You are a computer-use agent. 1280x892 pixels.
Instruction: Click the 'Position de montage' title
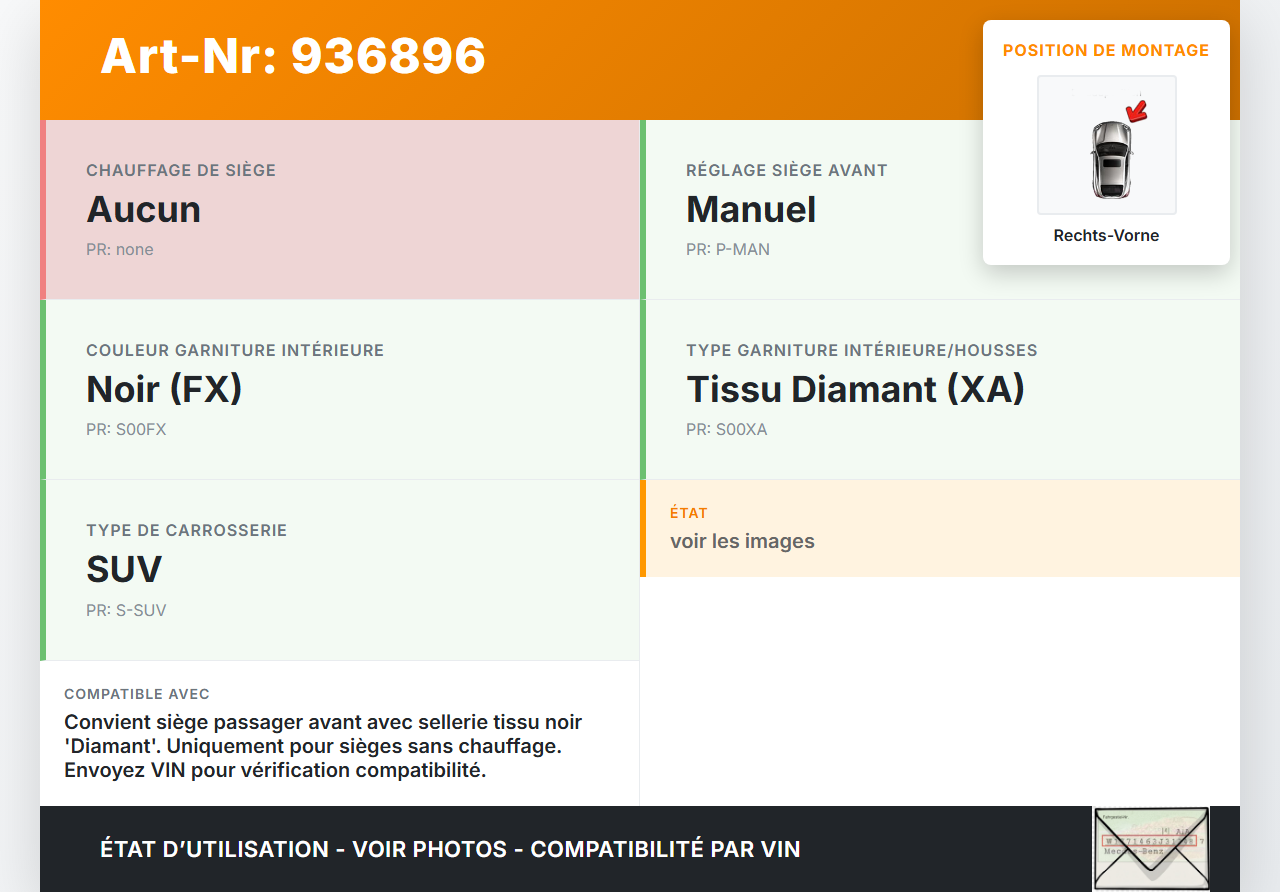[1106, 50]
